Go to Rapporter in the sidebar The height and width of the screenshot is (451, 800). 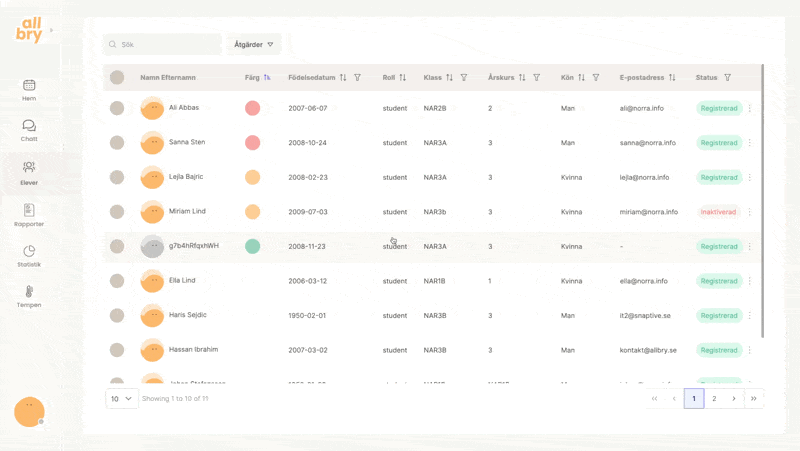coord(29,215)
